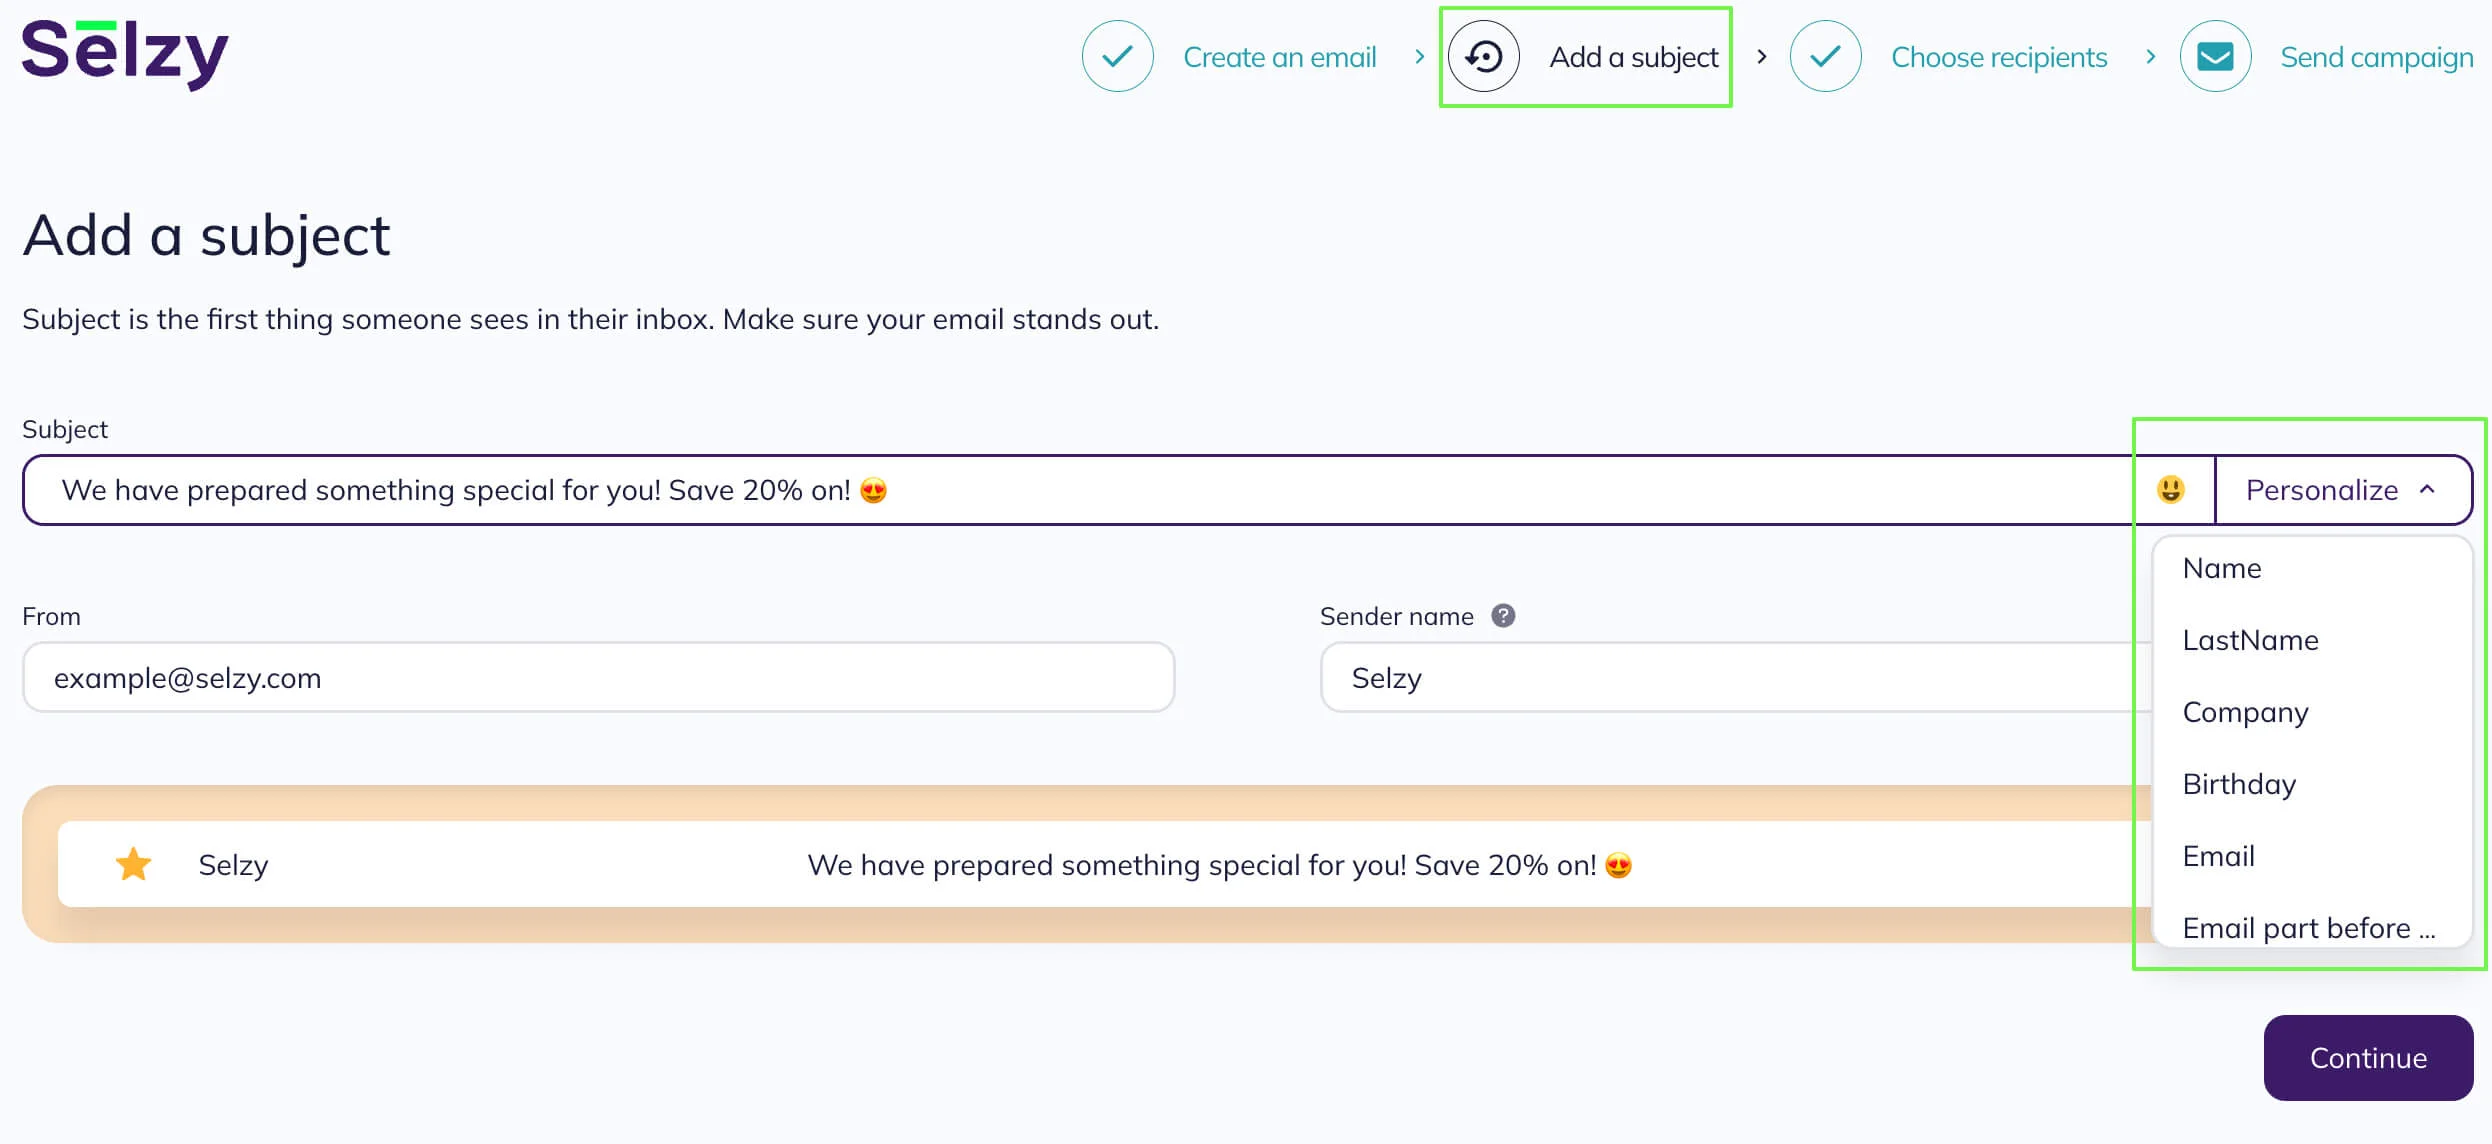Click the Selzy logo
The height and width of the screenshot is (1144, 2492).
(x=125, y=54)
